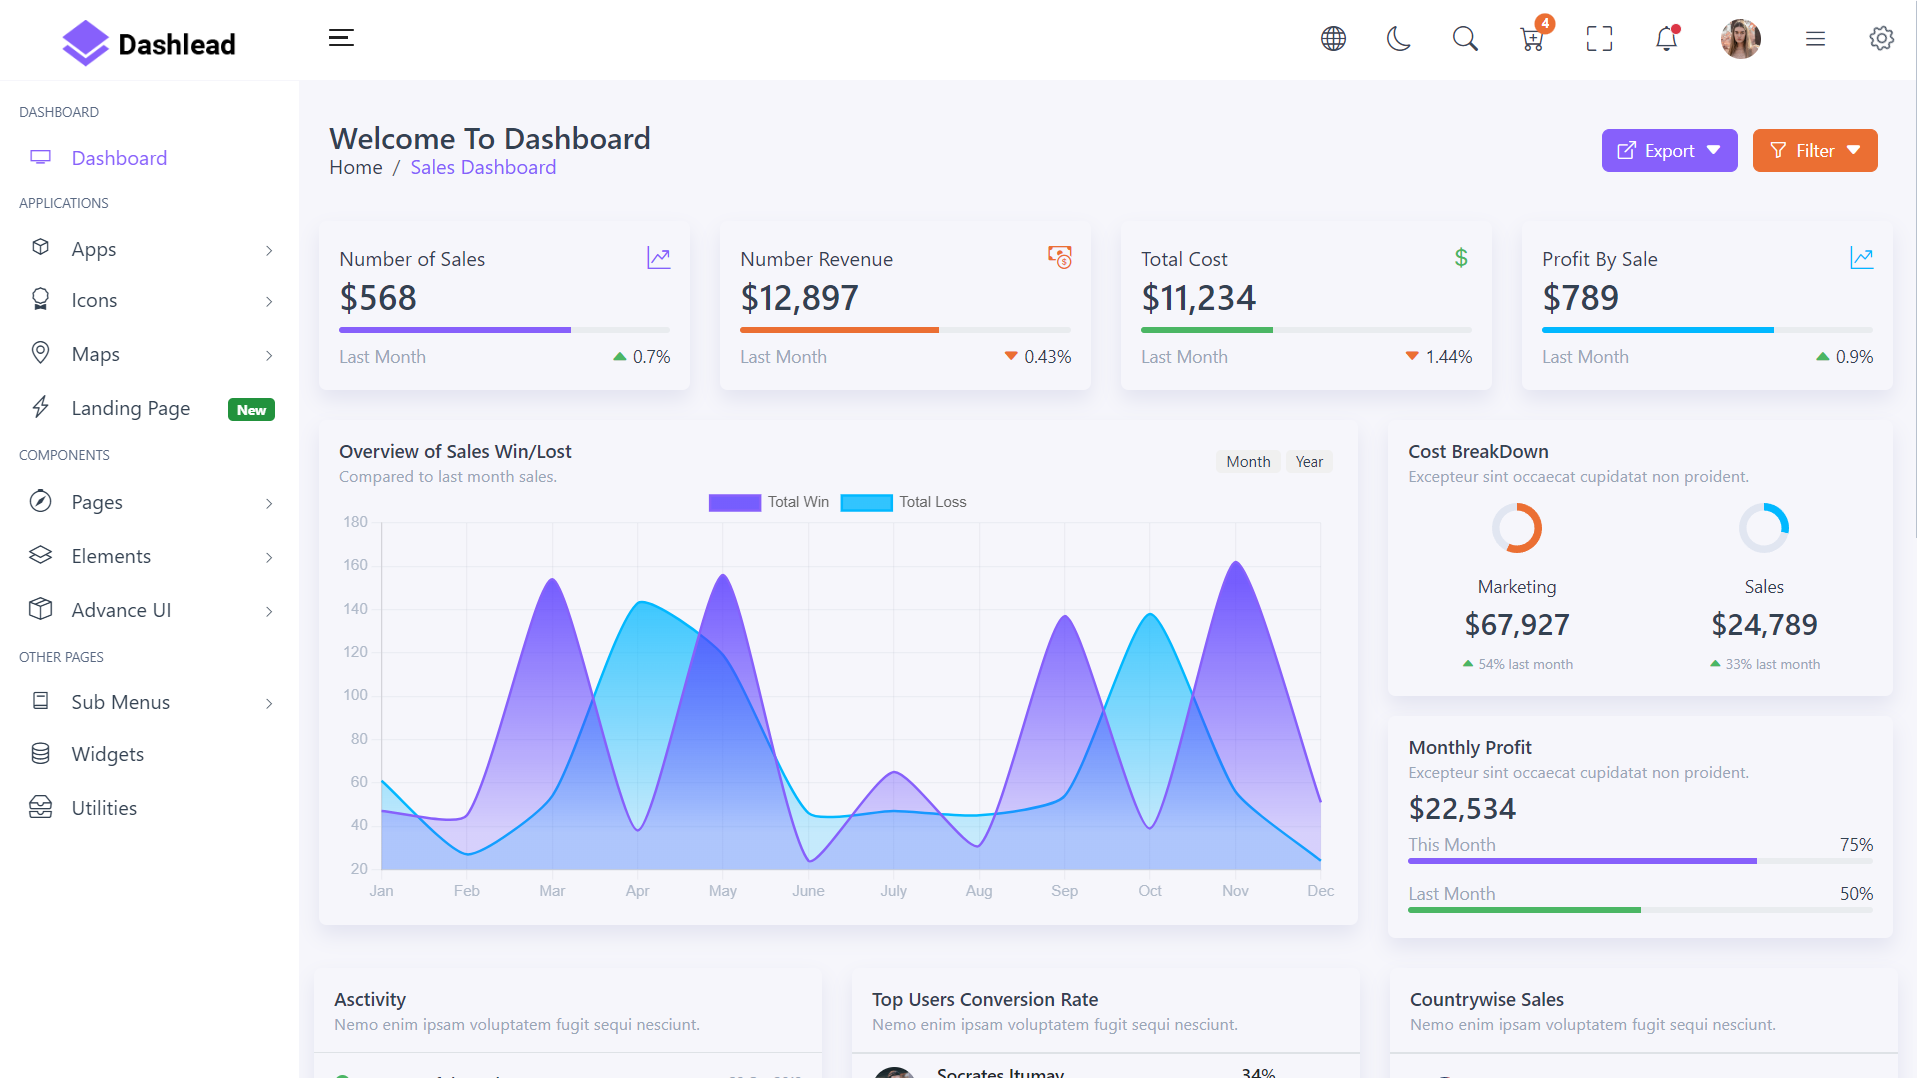This screenshot has width=1917, height=1078.
Task: Switch chart to Year view
Action: [x=1309, y=461]
